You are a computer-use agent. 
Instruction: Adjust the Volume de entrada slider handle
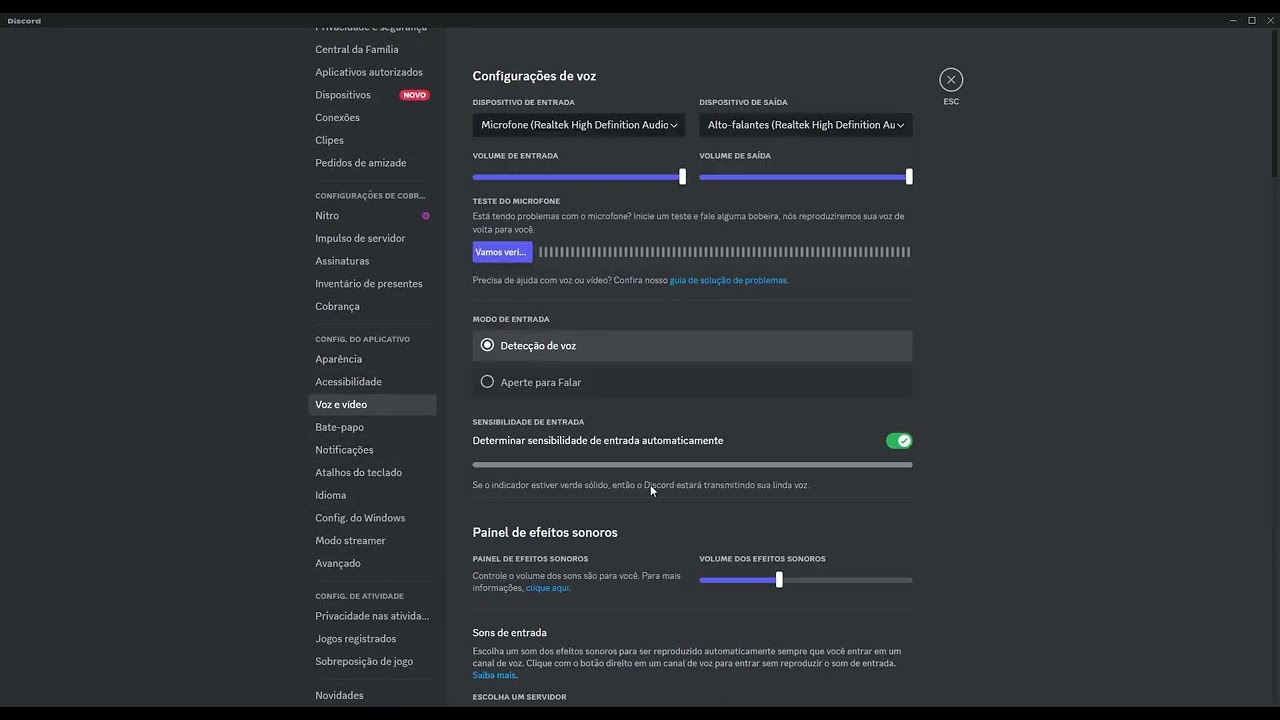[x=682, y=177]
